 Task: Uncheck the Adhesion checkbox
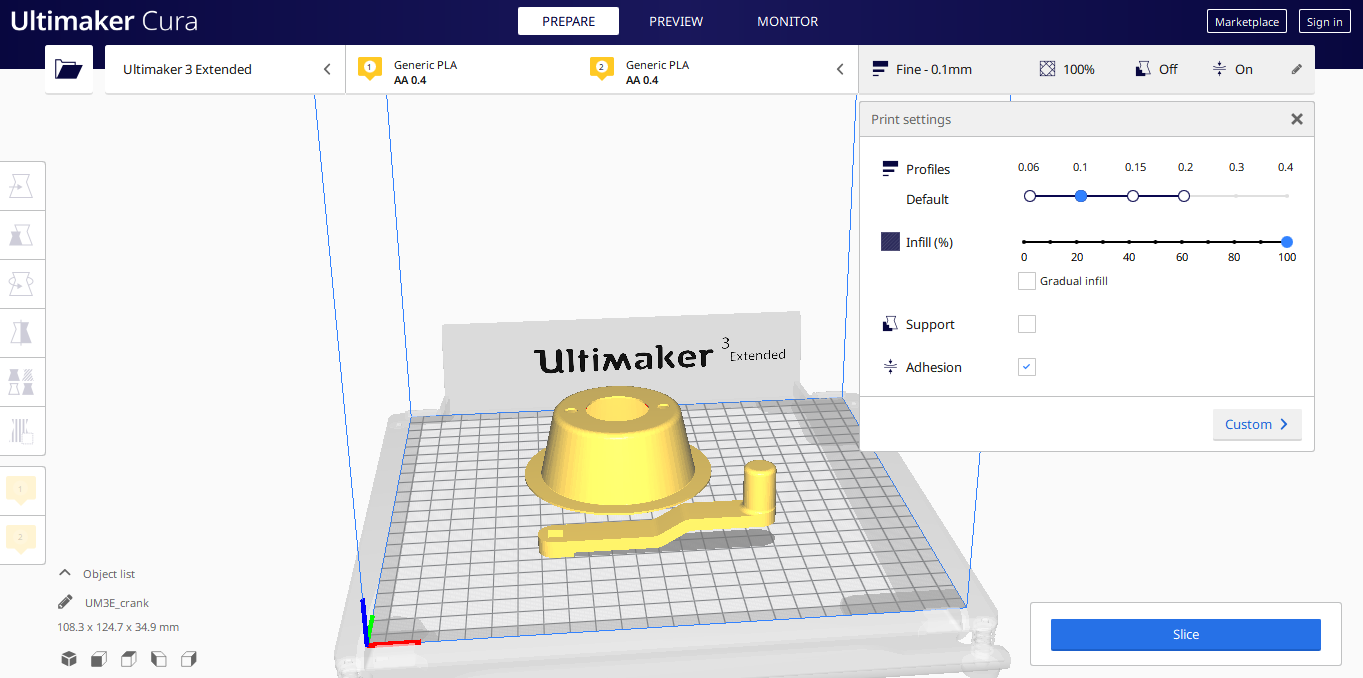click(1026, 367)
